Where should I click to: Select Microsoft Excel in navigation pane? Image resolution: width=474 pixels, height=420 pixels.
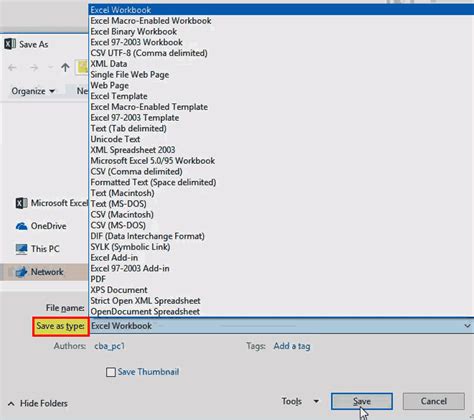point(52,203)
